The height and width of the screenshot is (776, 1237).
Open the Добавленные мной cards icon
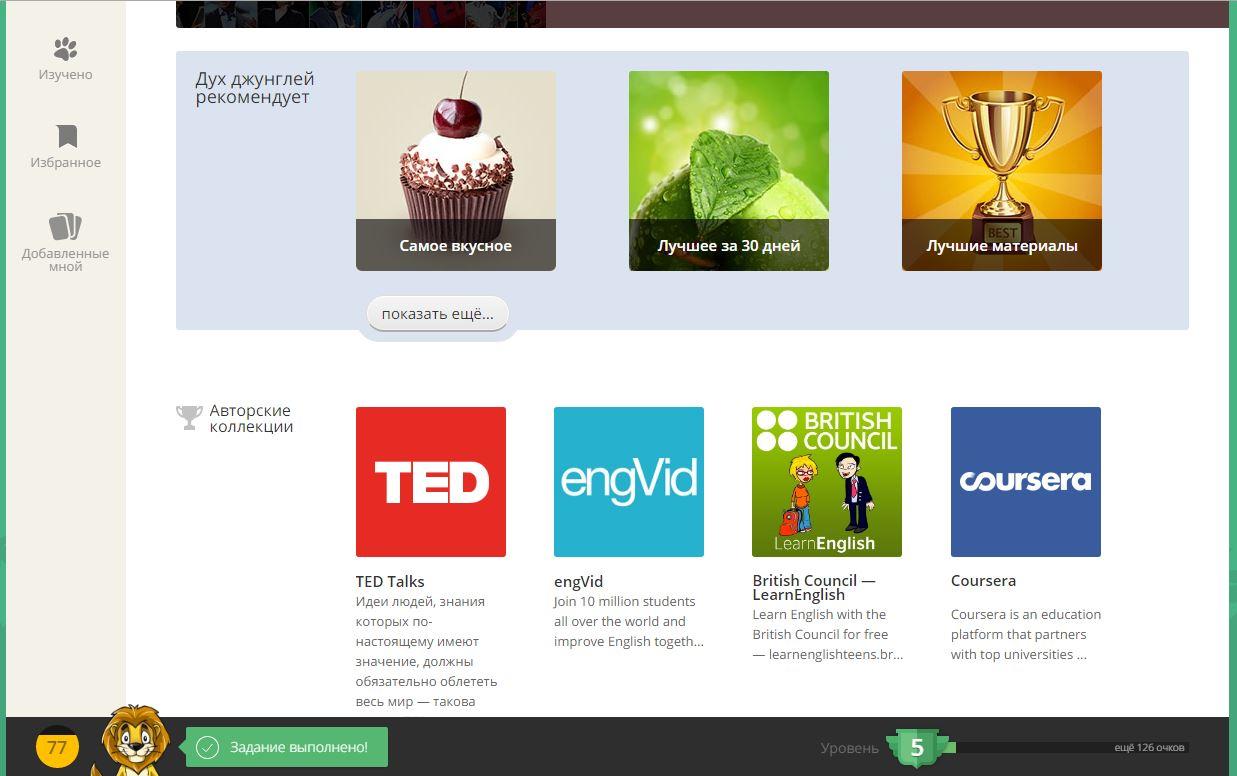[65, 226]
